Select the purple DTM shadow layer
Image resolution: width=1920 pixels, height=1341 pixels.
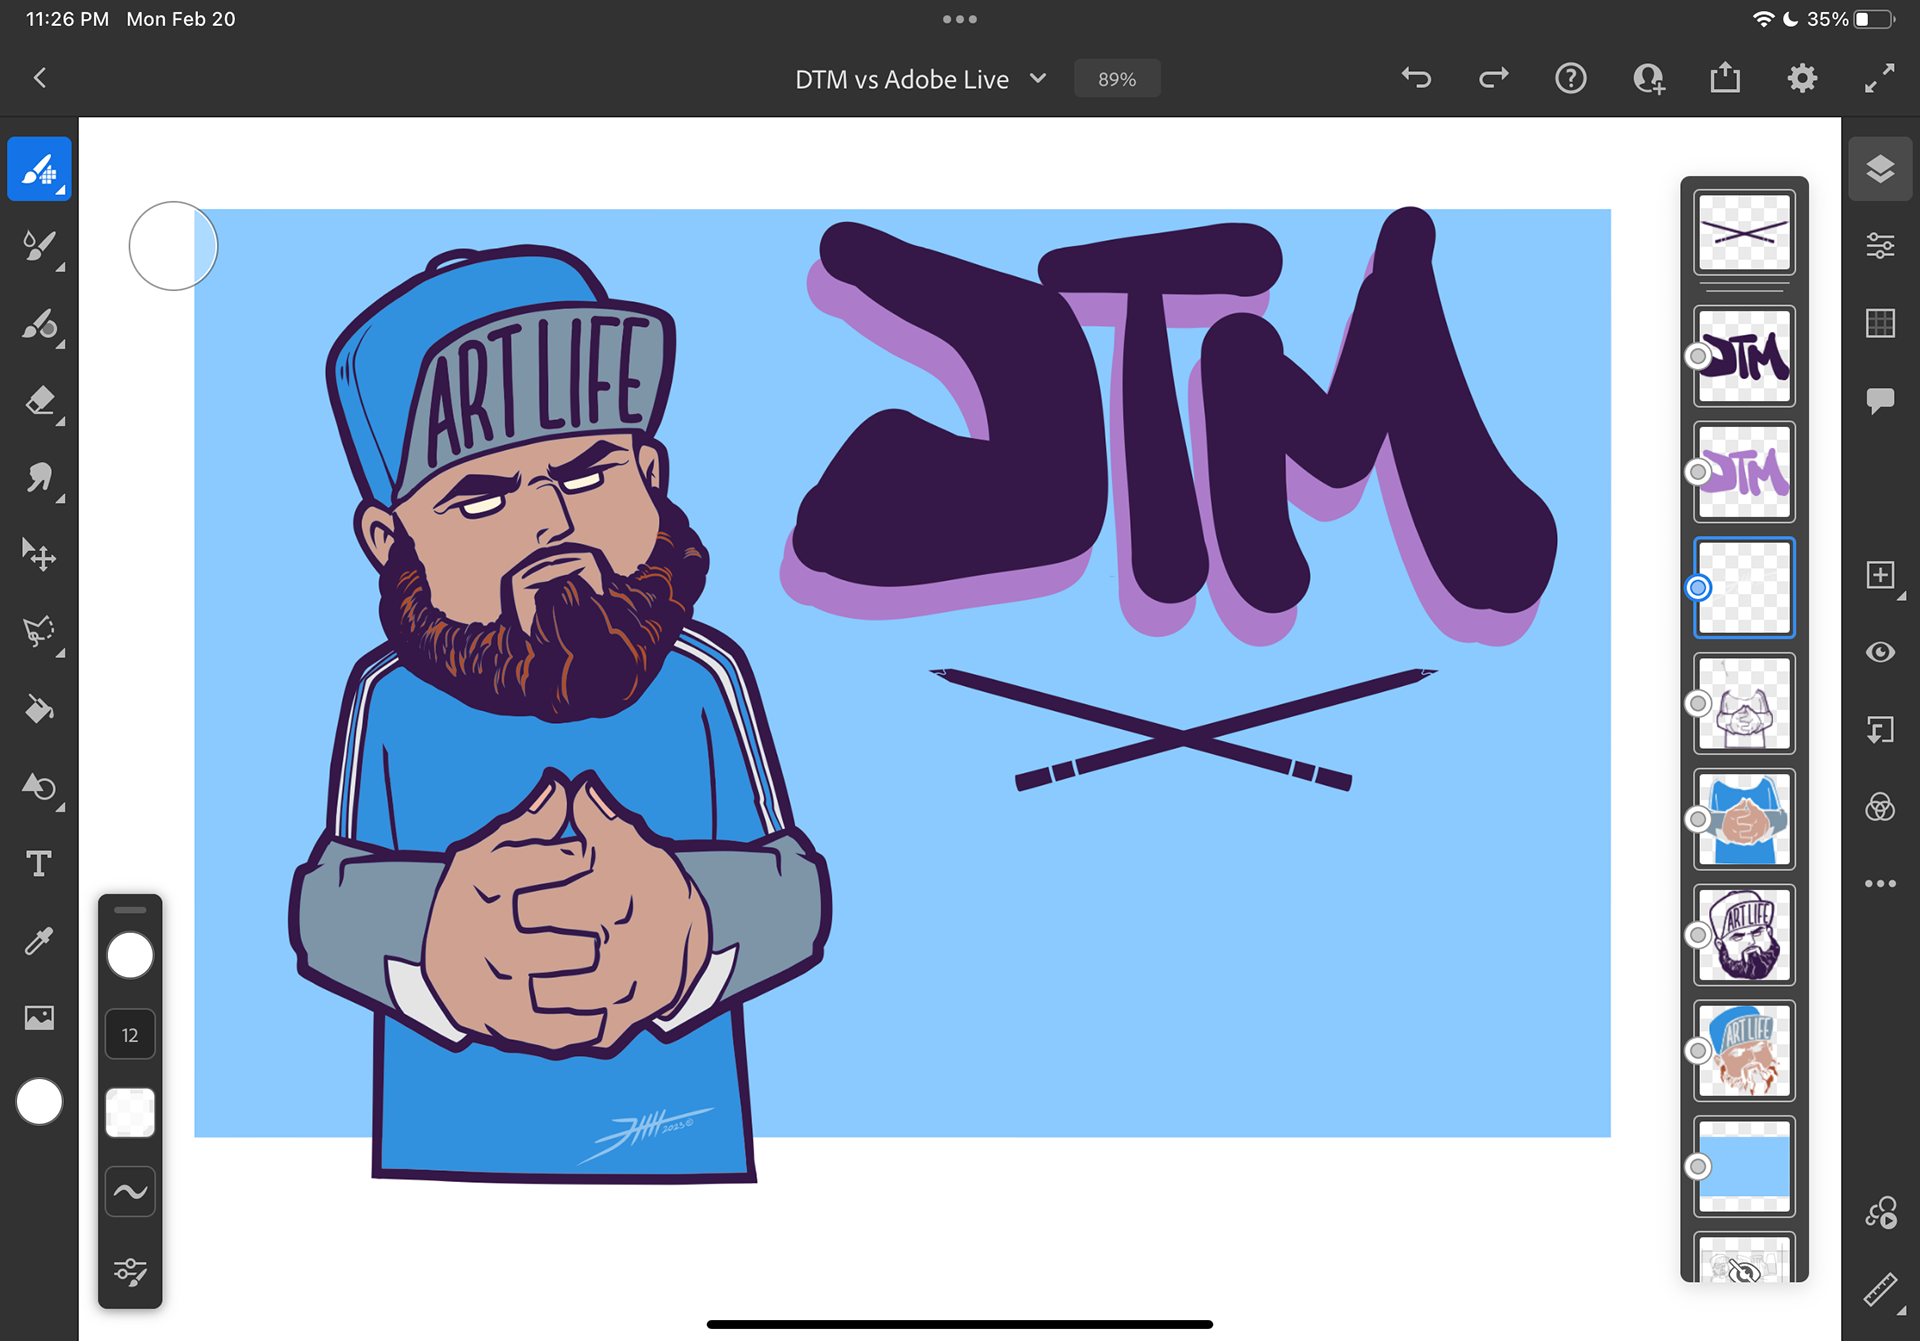(1744, 472)
